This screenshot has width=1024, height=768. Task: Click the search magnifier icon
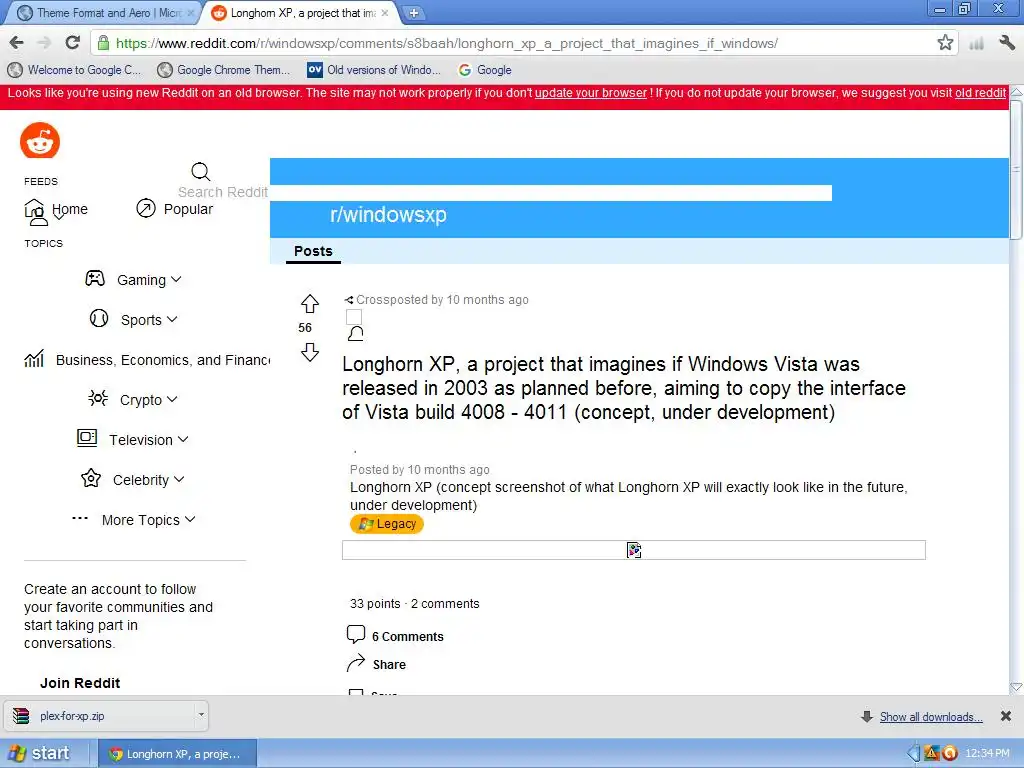click(x=200, y=172)
